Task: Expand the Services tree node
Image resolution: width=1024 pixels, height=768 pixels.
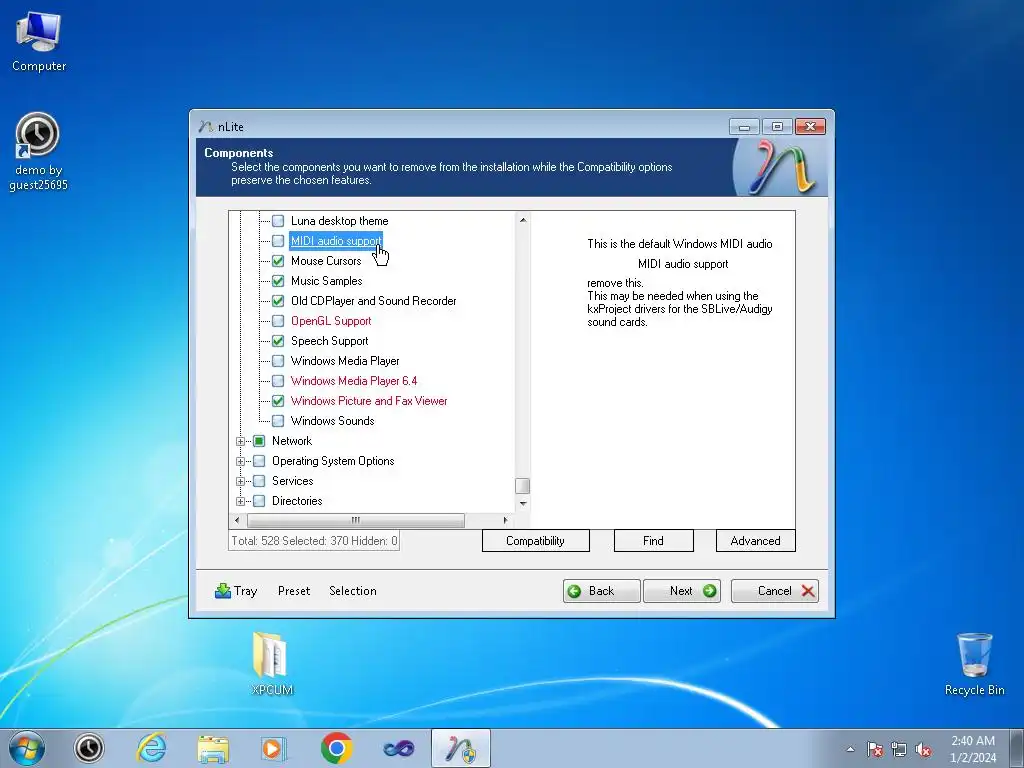Action: [x=240, y=481]
